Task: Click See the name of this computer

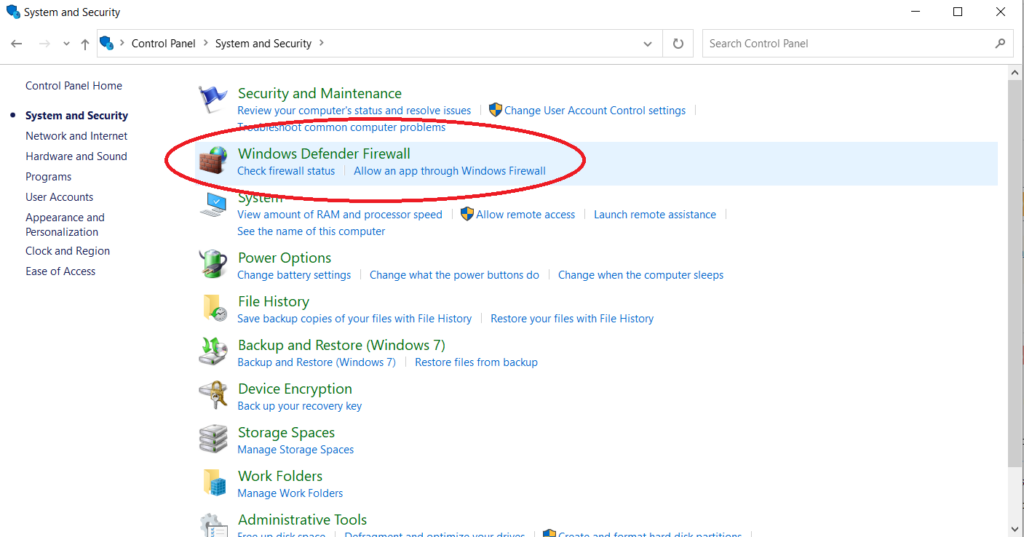Action: pos(311,231)
